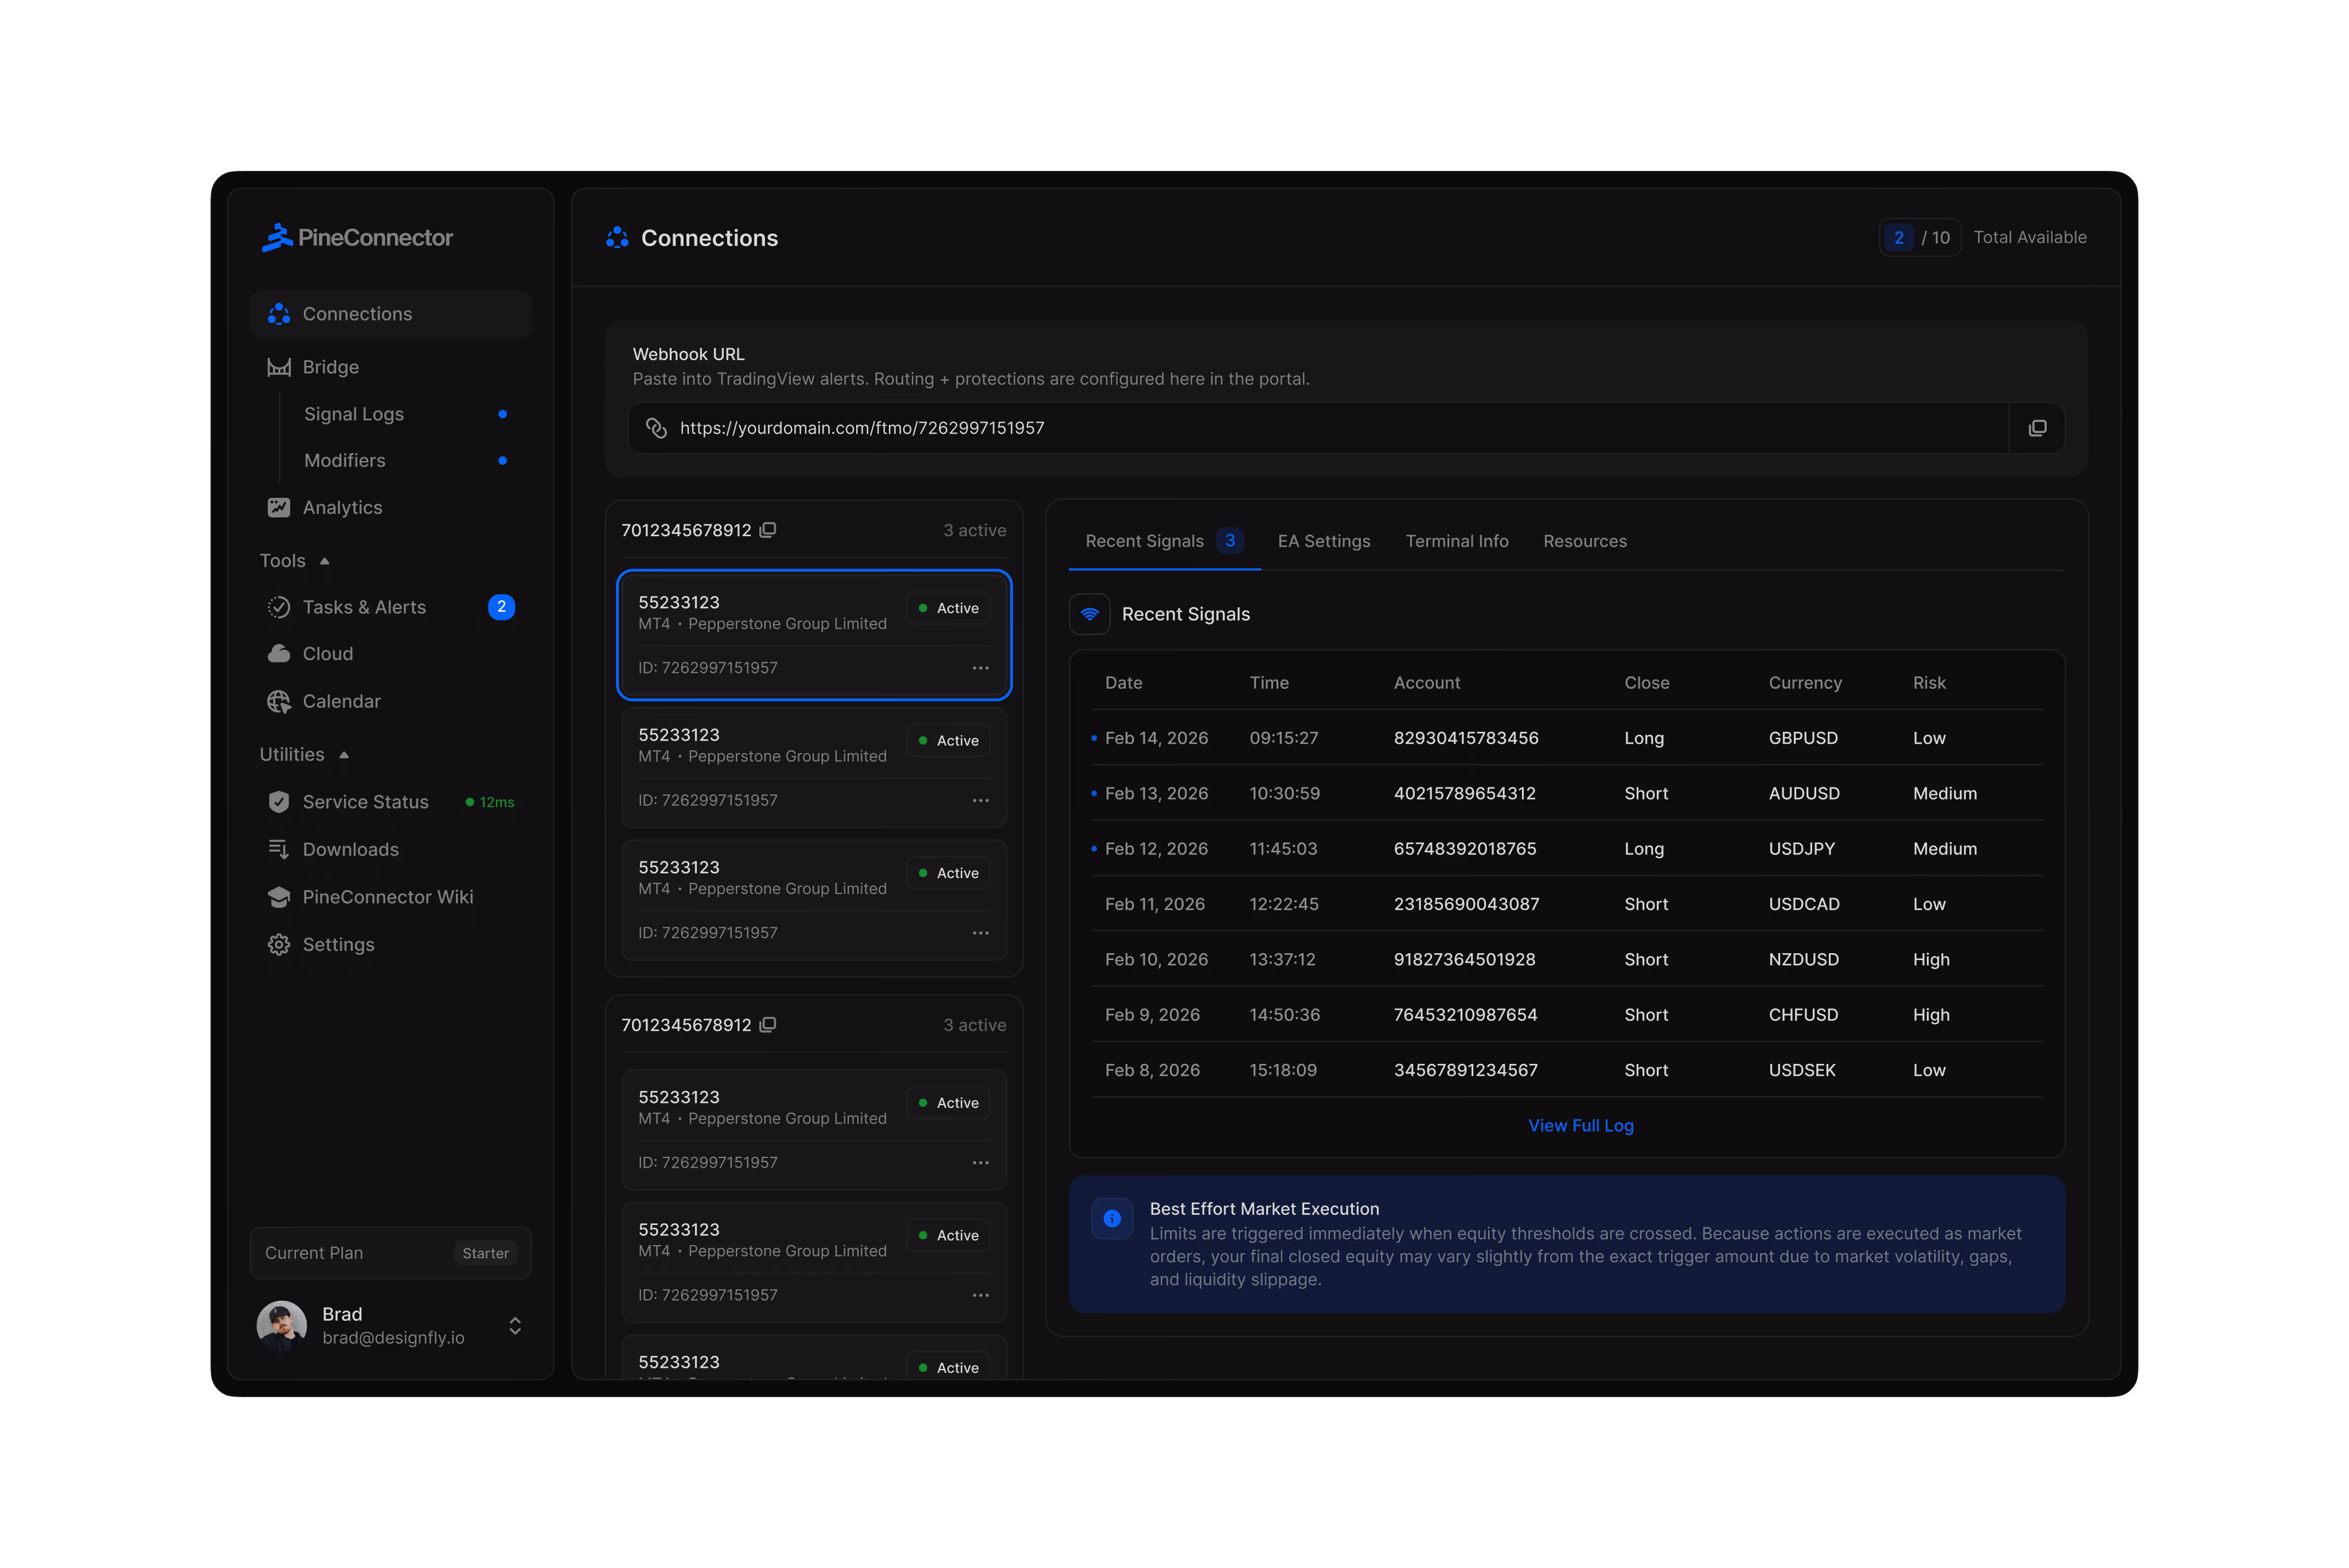
Task: Click the link icon beside the webhook URL
Action: coord(656,428)
